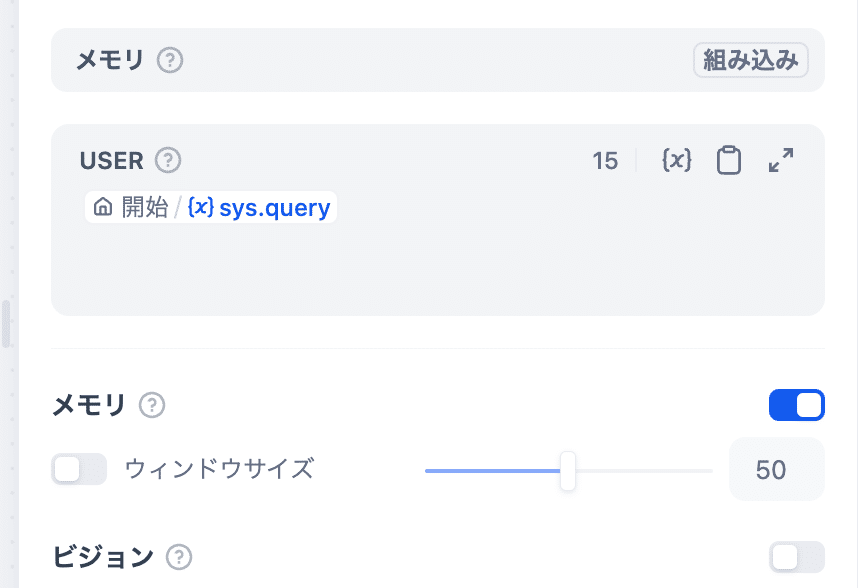Click the ウィンドウサイズ slider handle
The image size is (858, 588).
click(x=568, y=470)
